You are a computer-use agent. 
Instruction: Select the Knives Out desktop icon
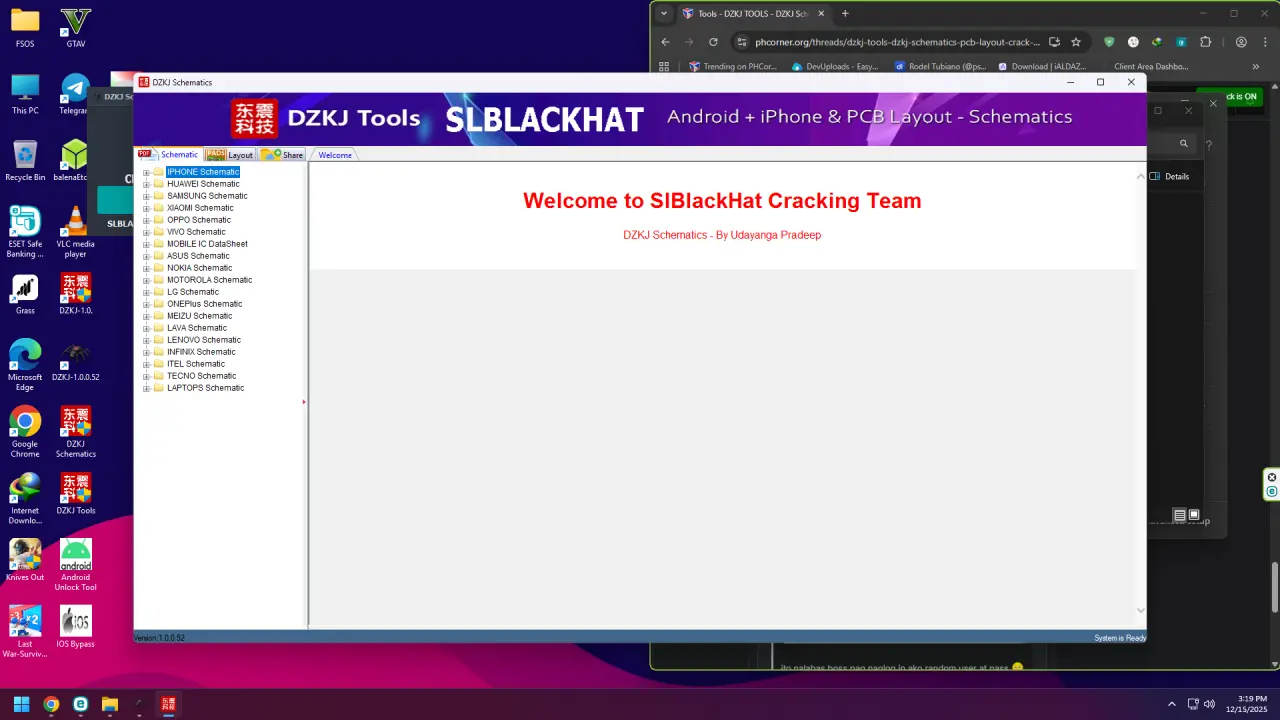click(25, 560)
